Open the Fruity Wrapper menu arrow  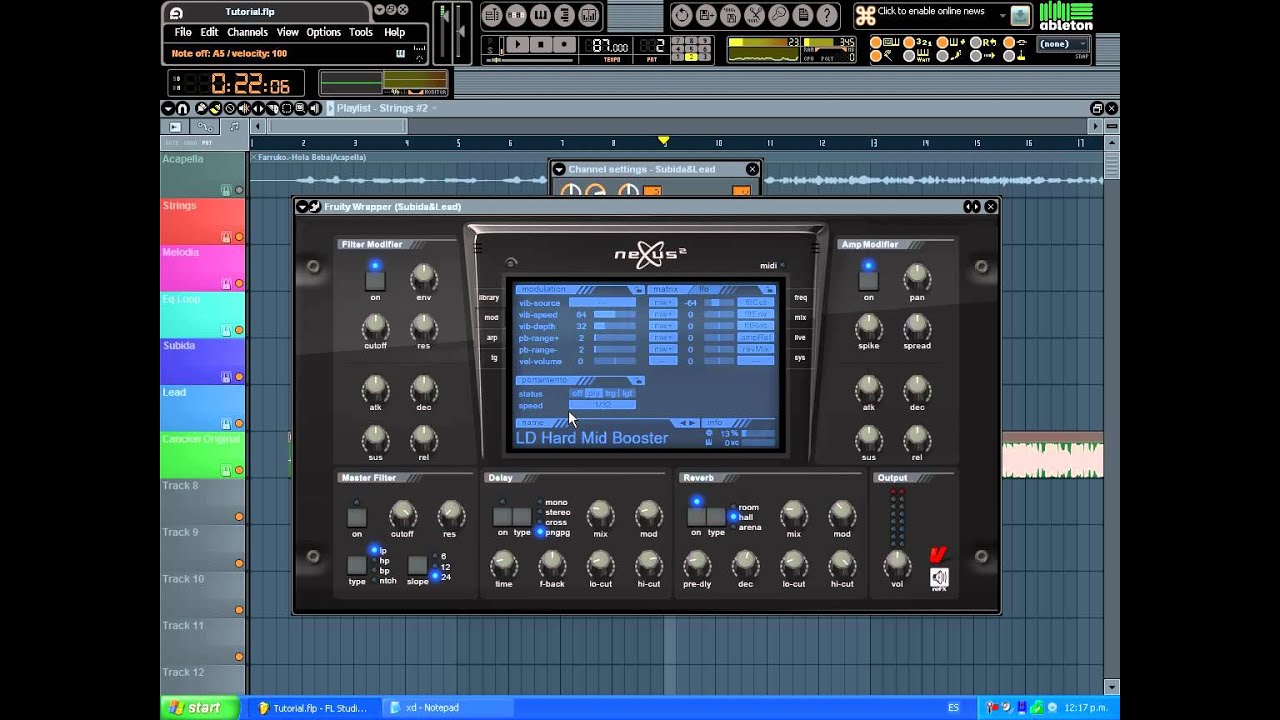coord(303,206)
